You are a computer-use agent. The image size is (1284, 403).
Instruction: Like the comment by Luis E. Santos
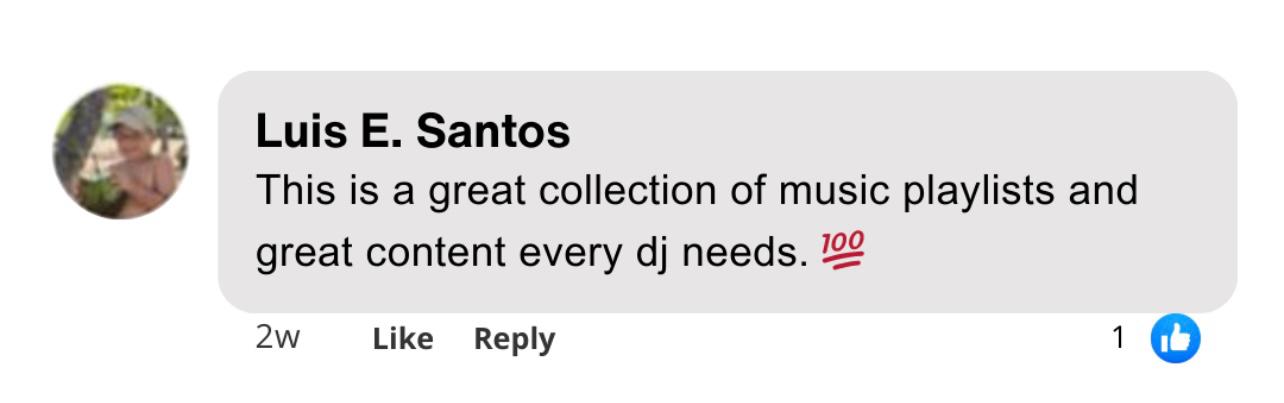[403, 339]
